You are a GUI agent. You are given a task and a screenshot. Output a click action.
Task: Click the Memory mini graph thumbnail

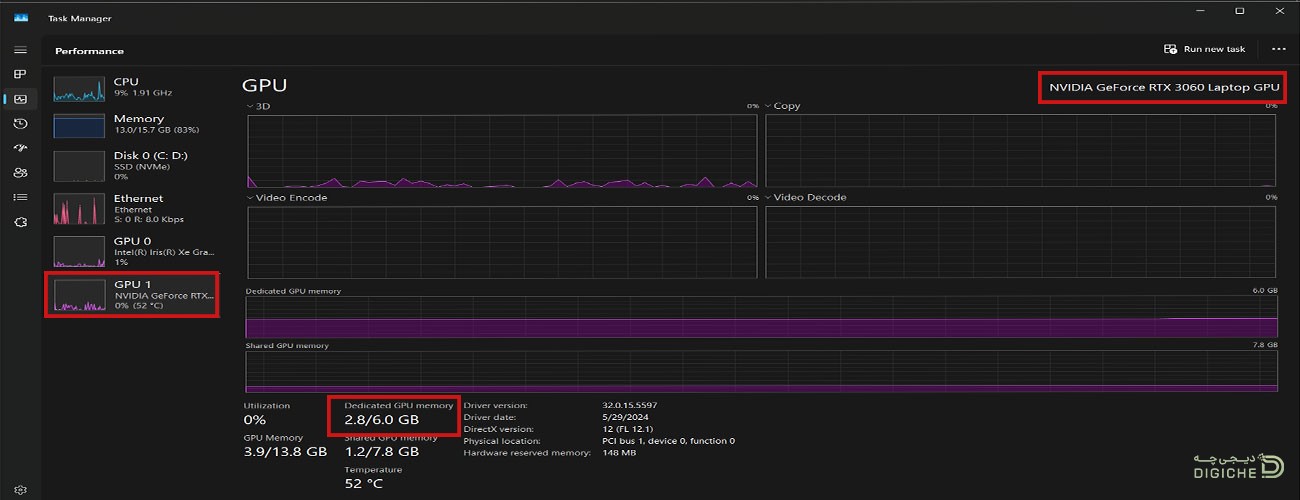(79, 126)
